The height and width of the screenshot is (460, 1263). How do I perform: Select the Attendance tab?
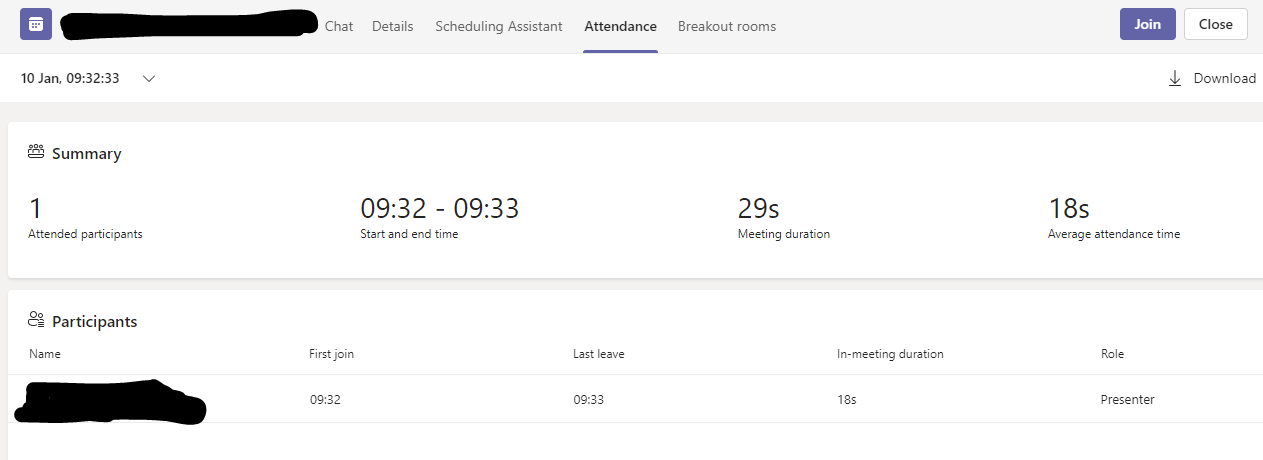(620, 26)
